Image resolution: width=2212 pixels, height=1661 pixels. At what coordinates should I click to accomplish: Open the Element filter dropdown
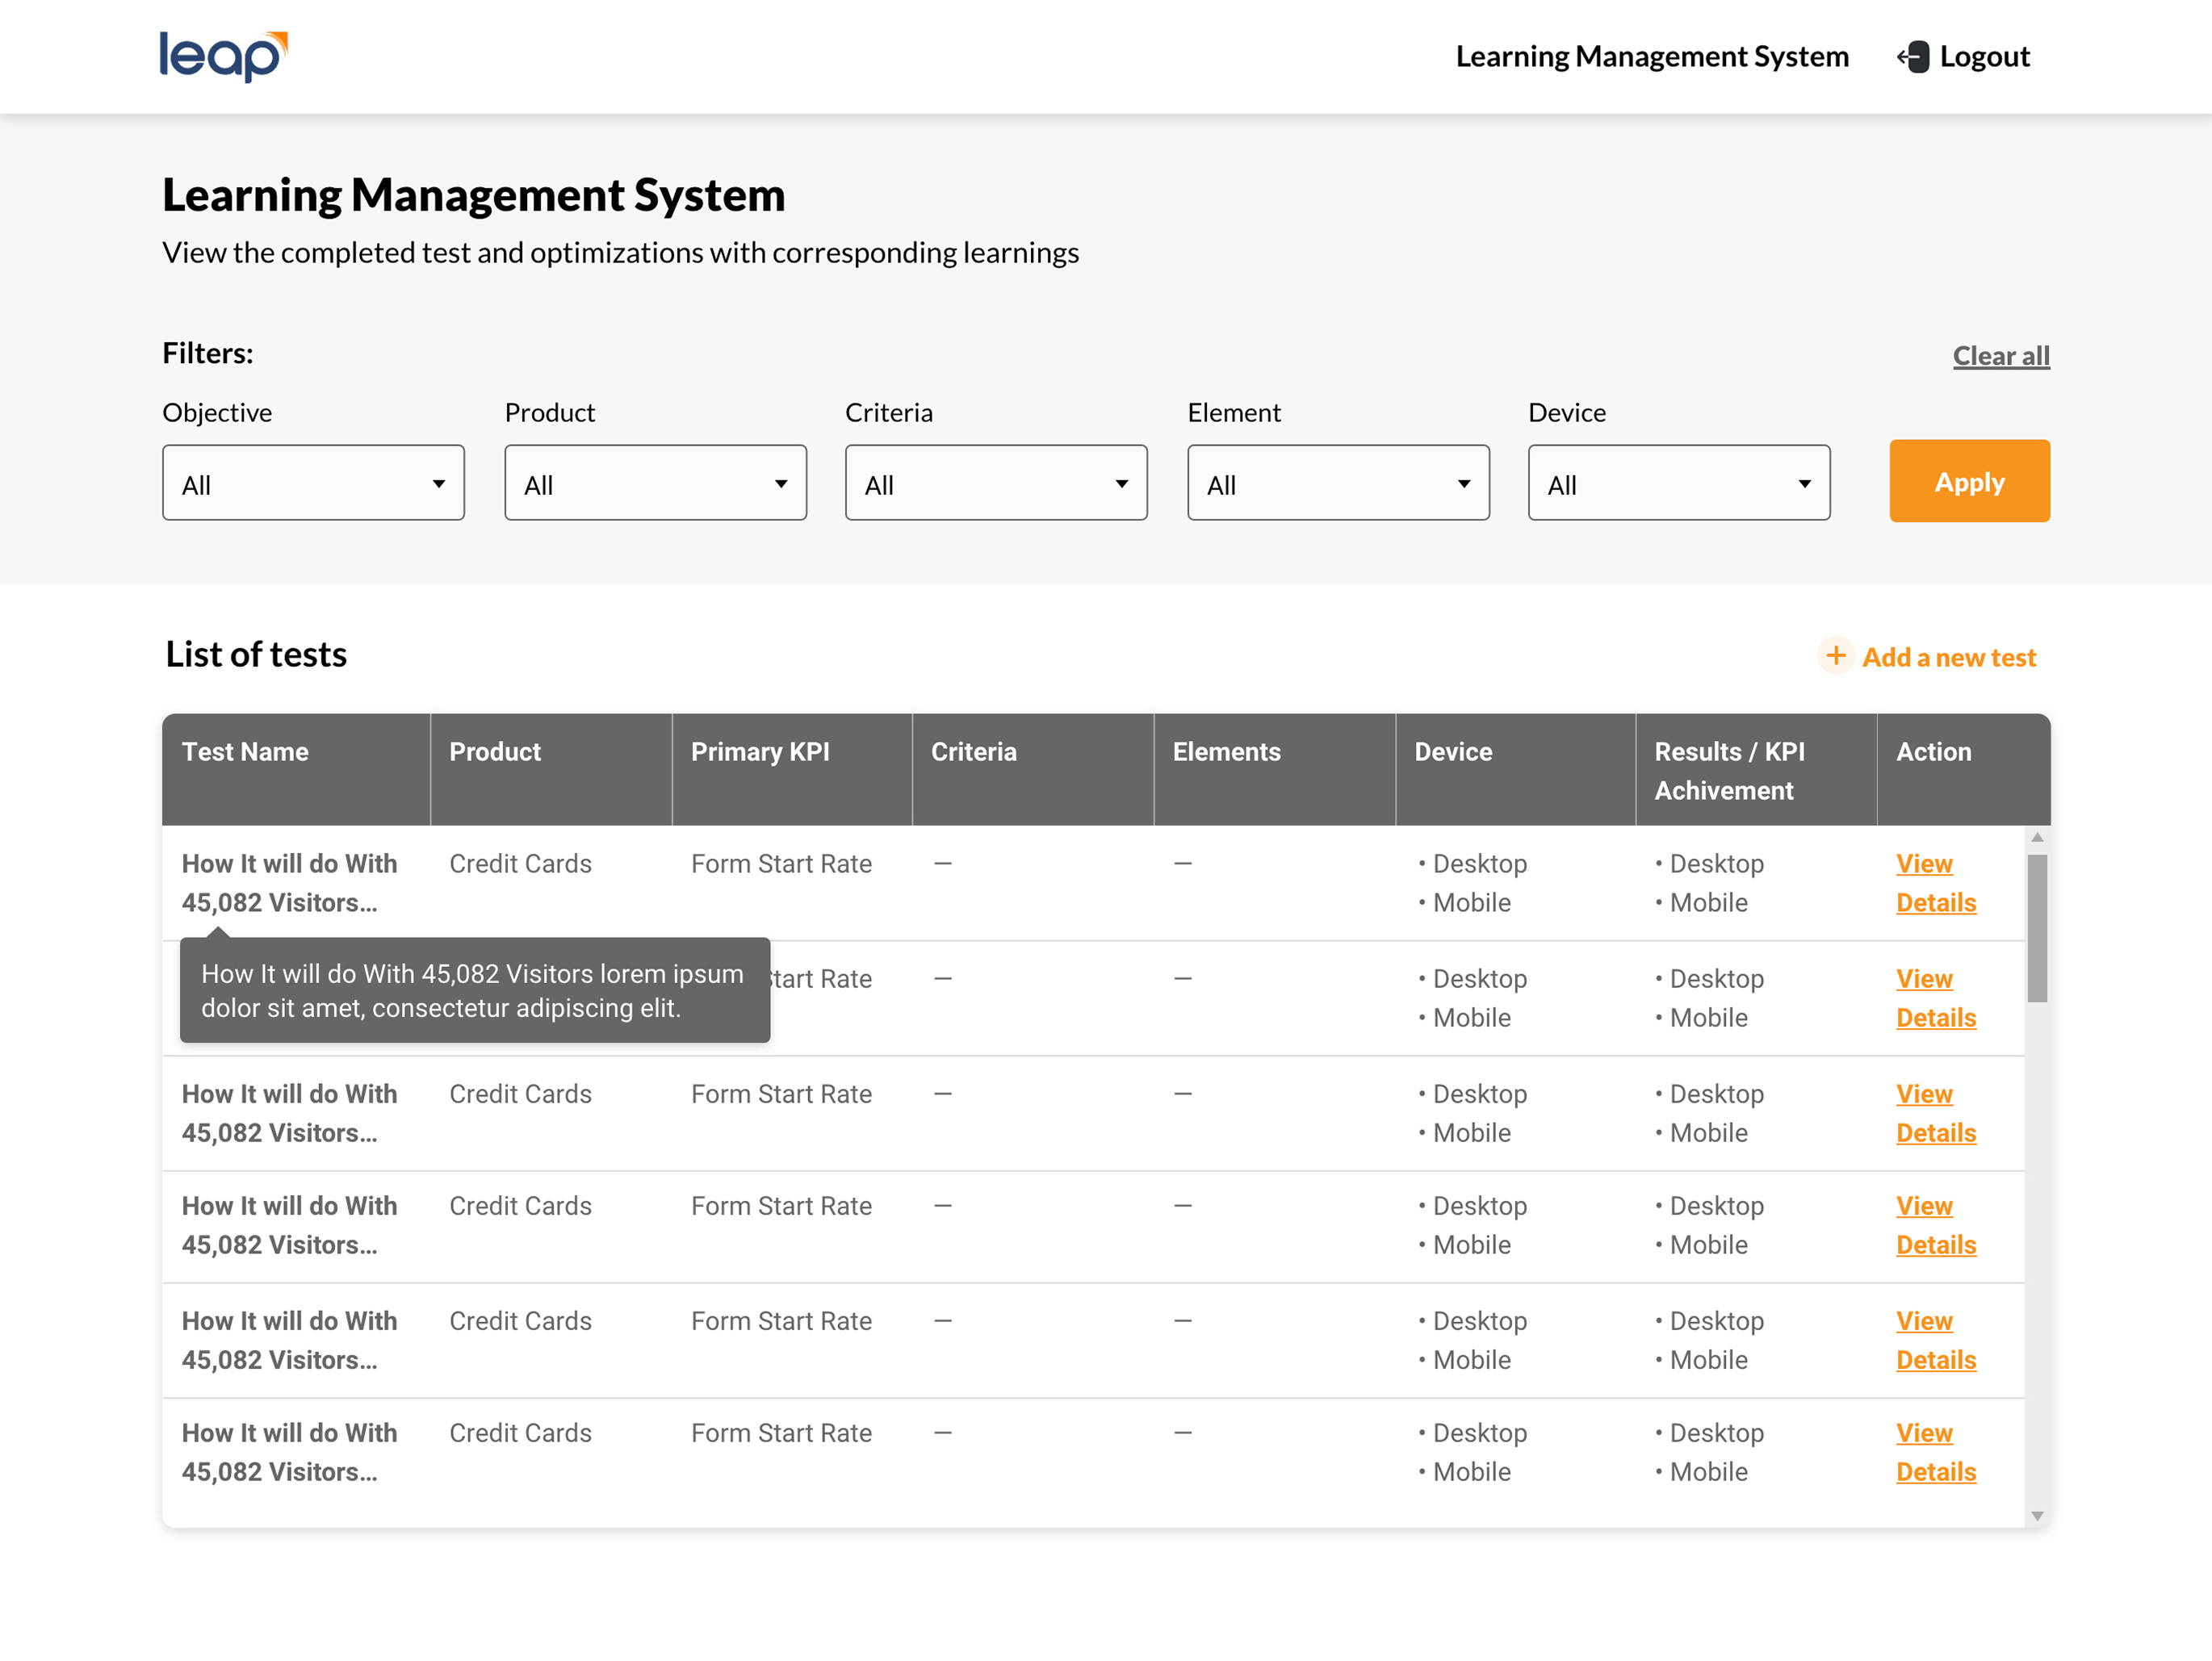[1338, 483]
